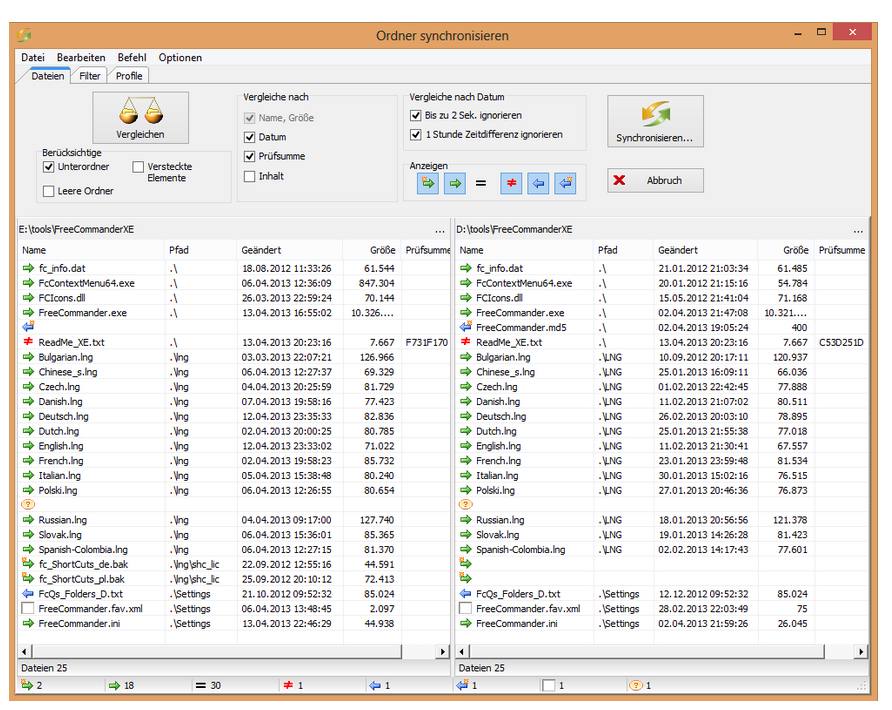Toggle the equals sign filter in Anzeigen
Image resolution: width=892 pixels, height=710 pixels.
(x=481, y=183)
